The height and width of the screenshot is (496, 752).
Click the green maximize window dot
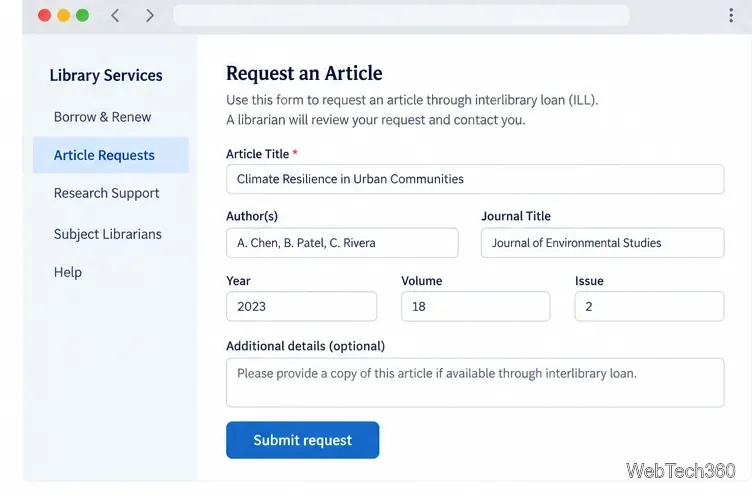pos(82,15)
